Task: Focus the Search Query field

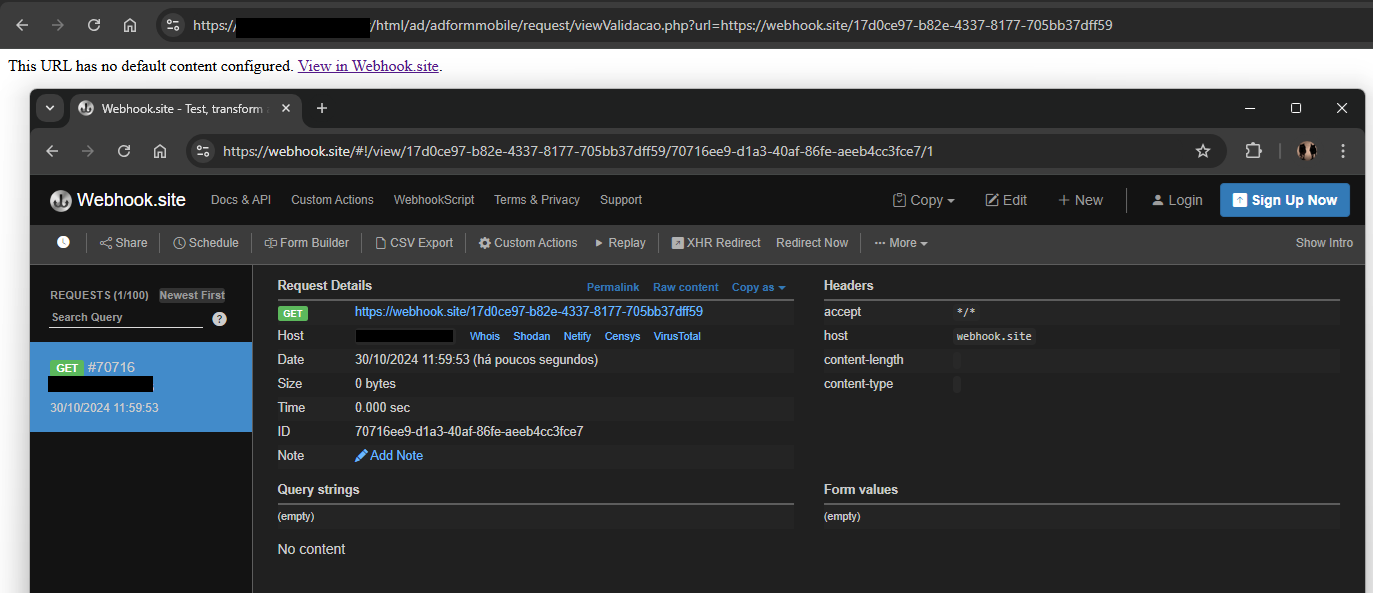Action: [x=126, y=317]
